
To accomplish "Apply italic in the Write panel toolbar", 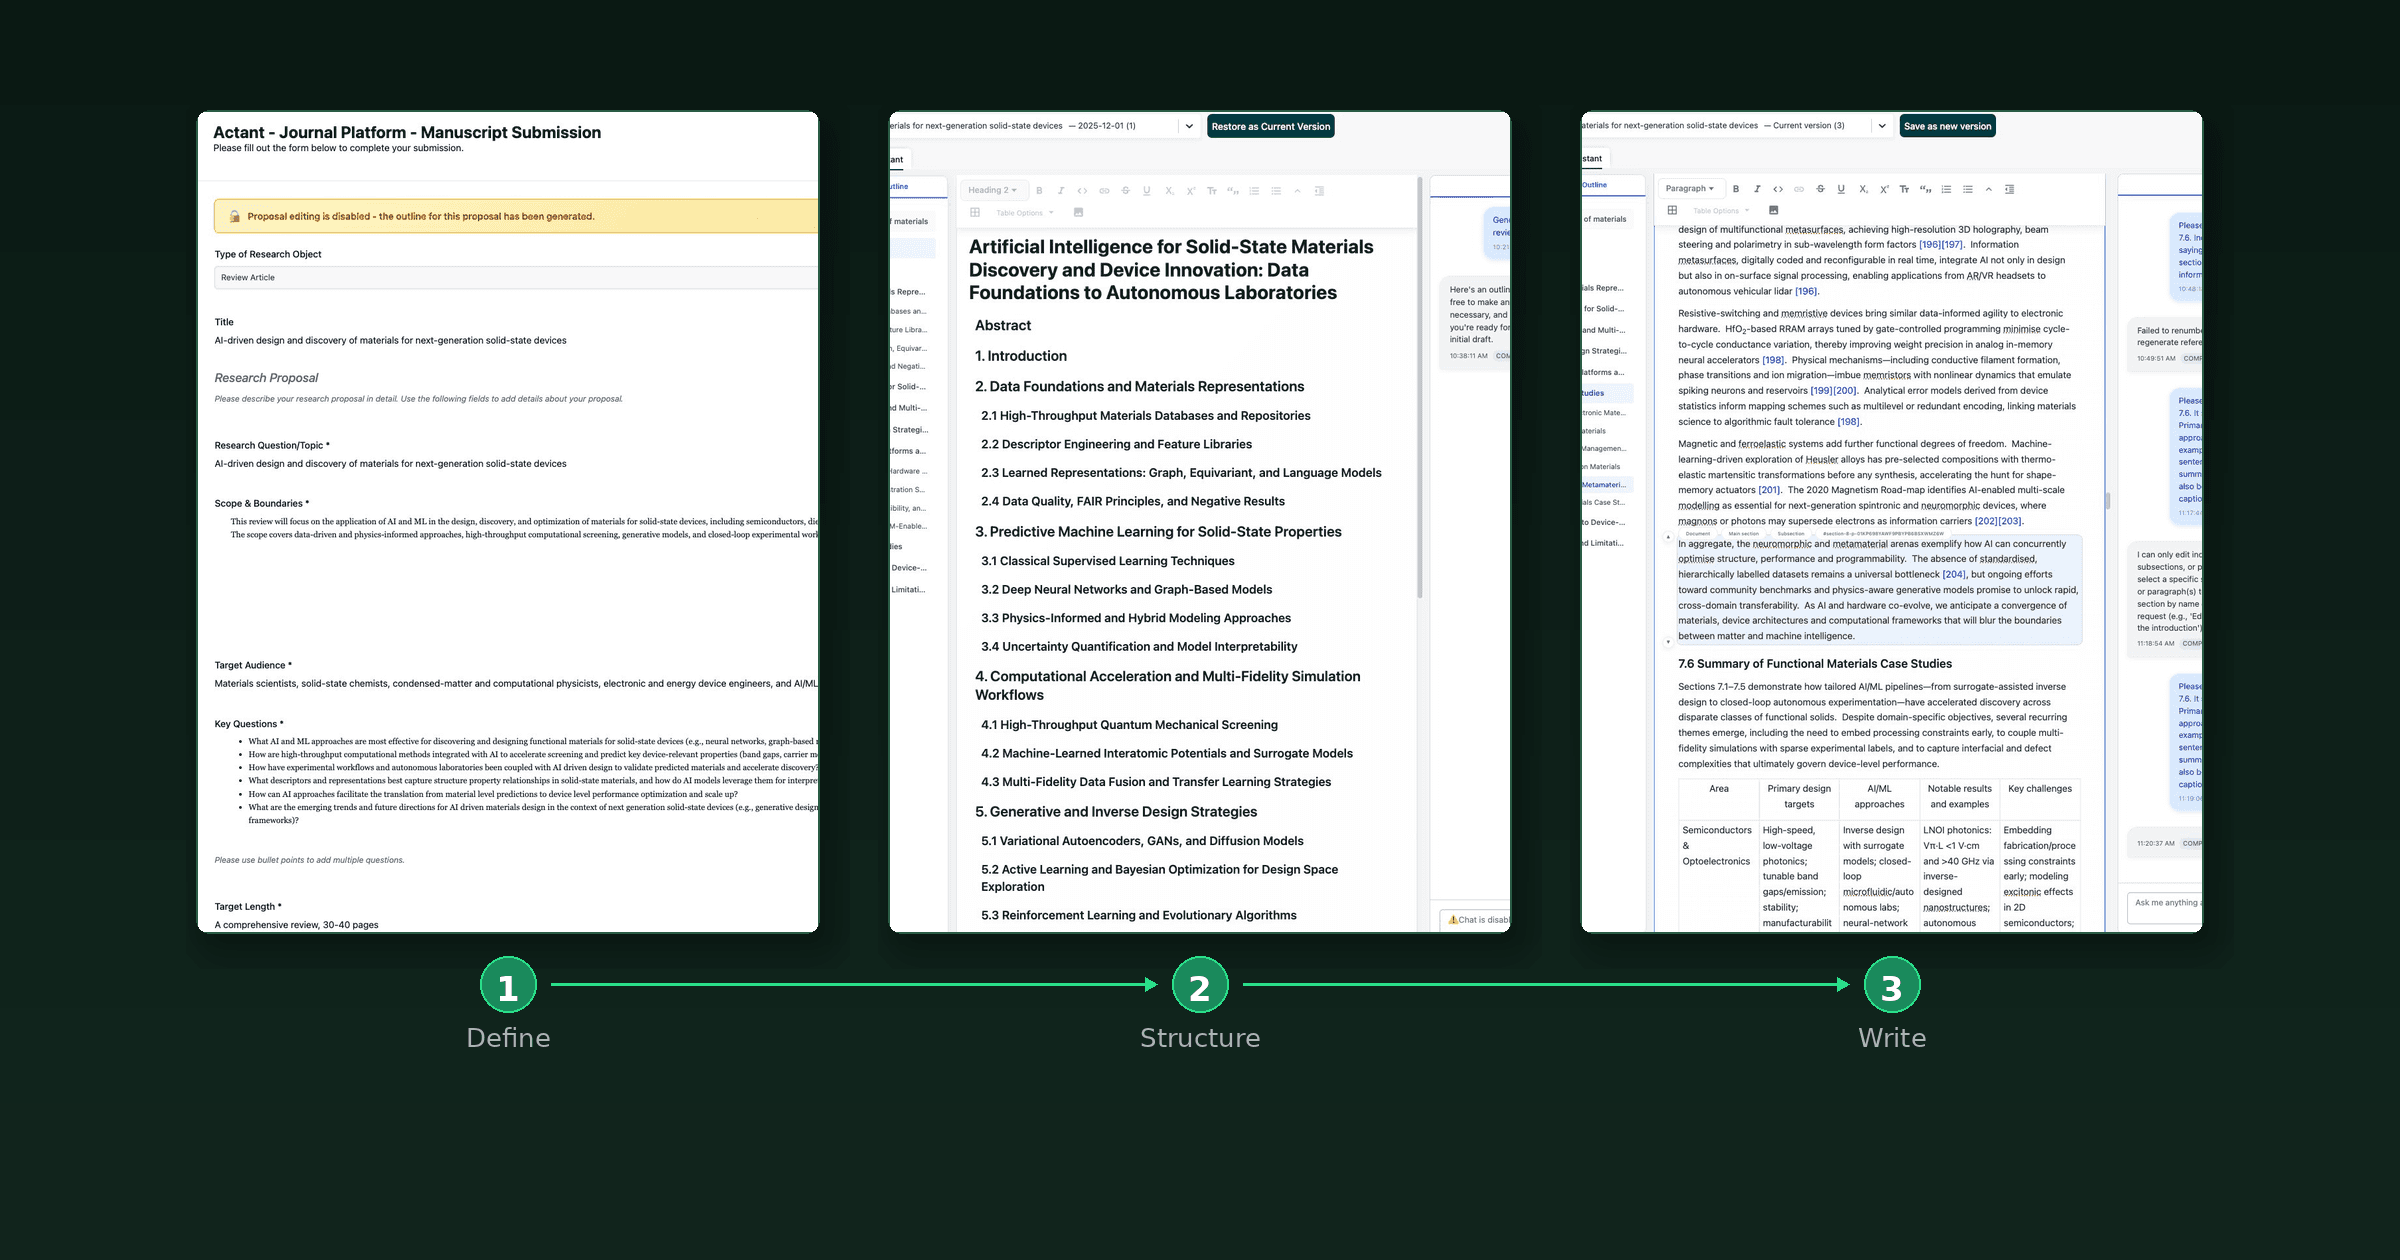I will tap(1757, 189).
